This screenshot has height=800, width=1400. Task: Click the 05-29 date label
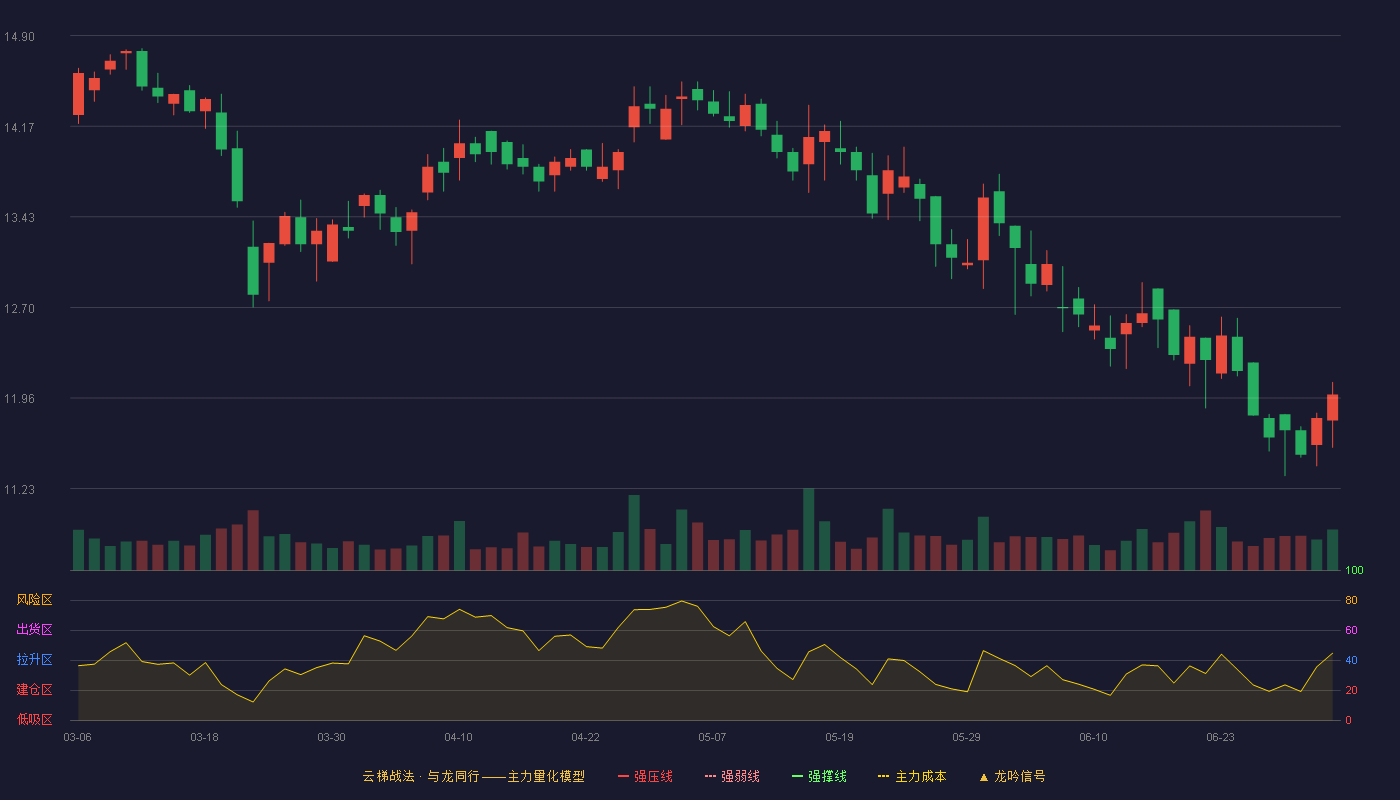pos(966,737)
